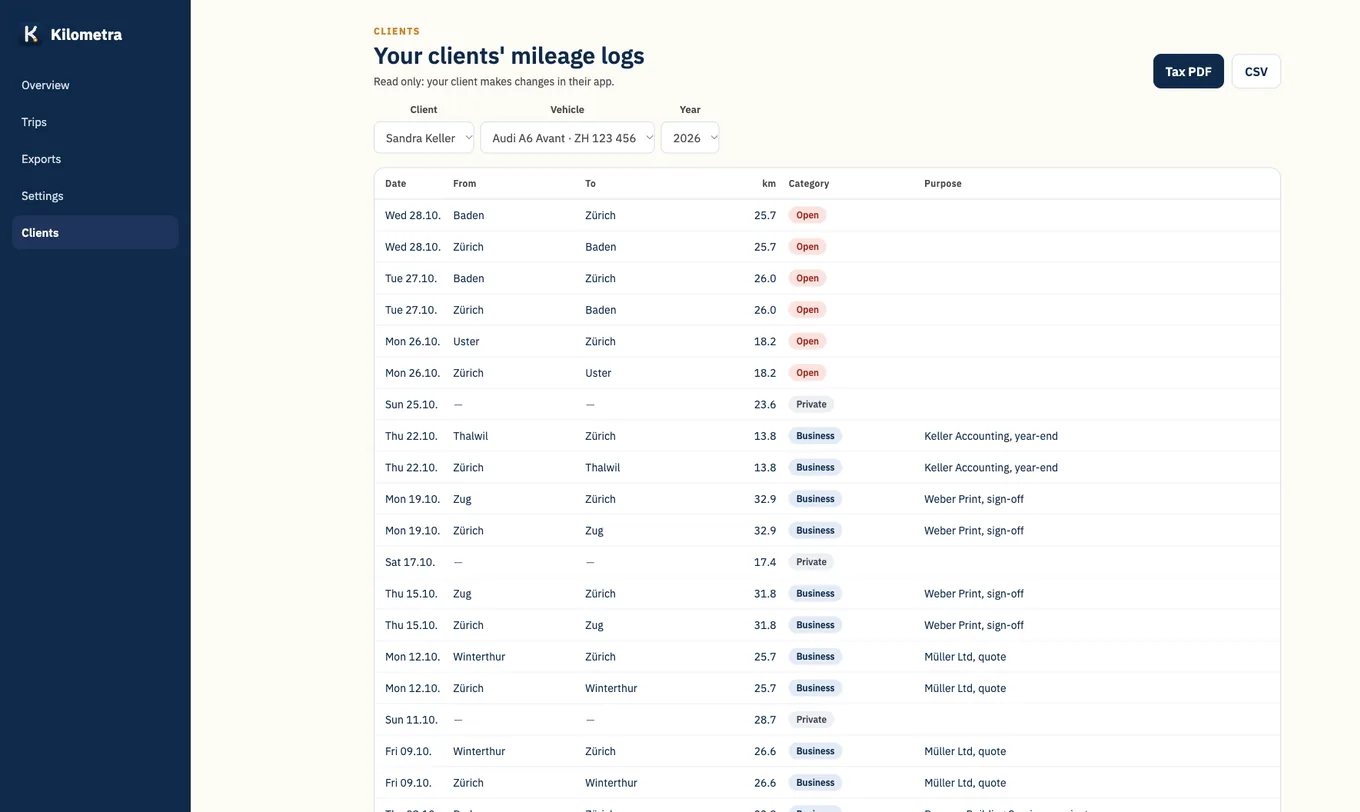The image size is (1360, 812).
Task: Click the 'Your clients' mileage logs' heading
Action: tap(509, 56)
